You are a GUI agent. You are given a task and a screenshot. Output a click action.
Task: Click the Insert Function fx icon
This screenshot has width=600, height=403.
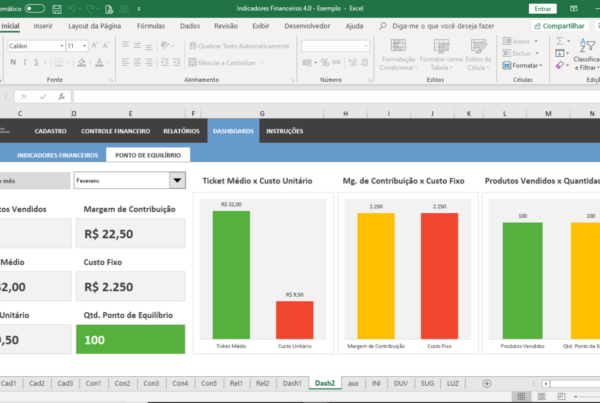62,96
